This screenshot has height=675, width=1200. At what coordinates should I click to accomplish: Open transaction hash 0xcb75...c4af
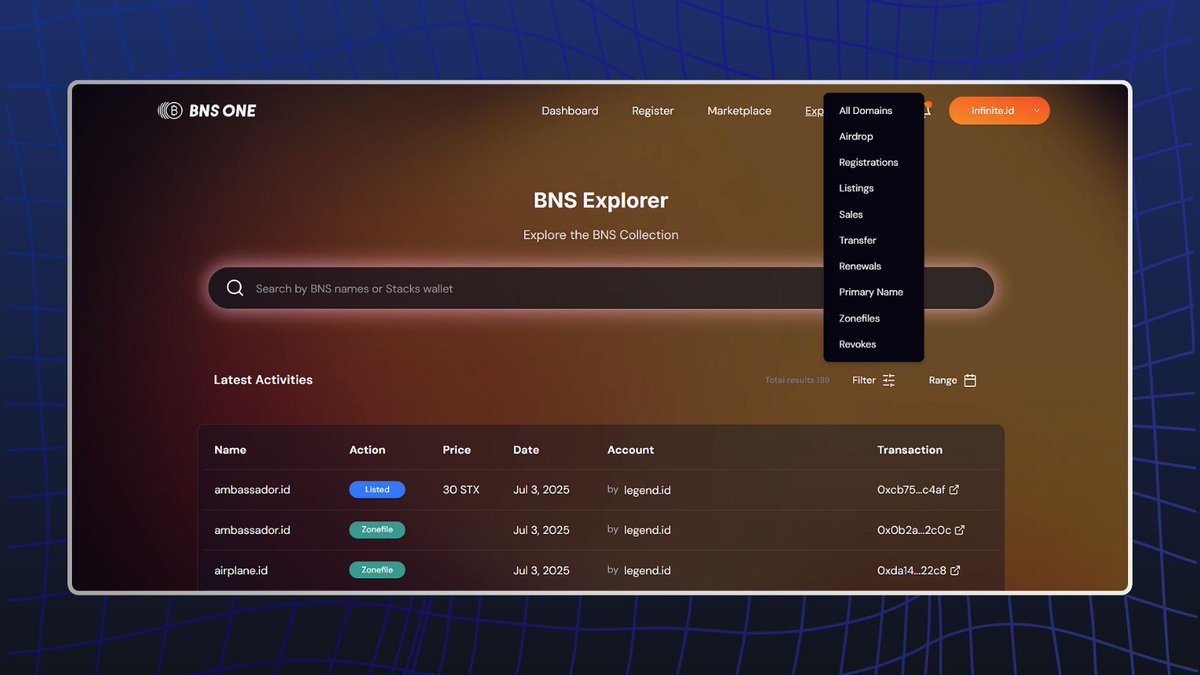click(x=911, y=490)
